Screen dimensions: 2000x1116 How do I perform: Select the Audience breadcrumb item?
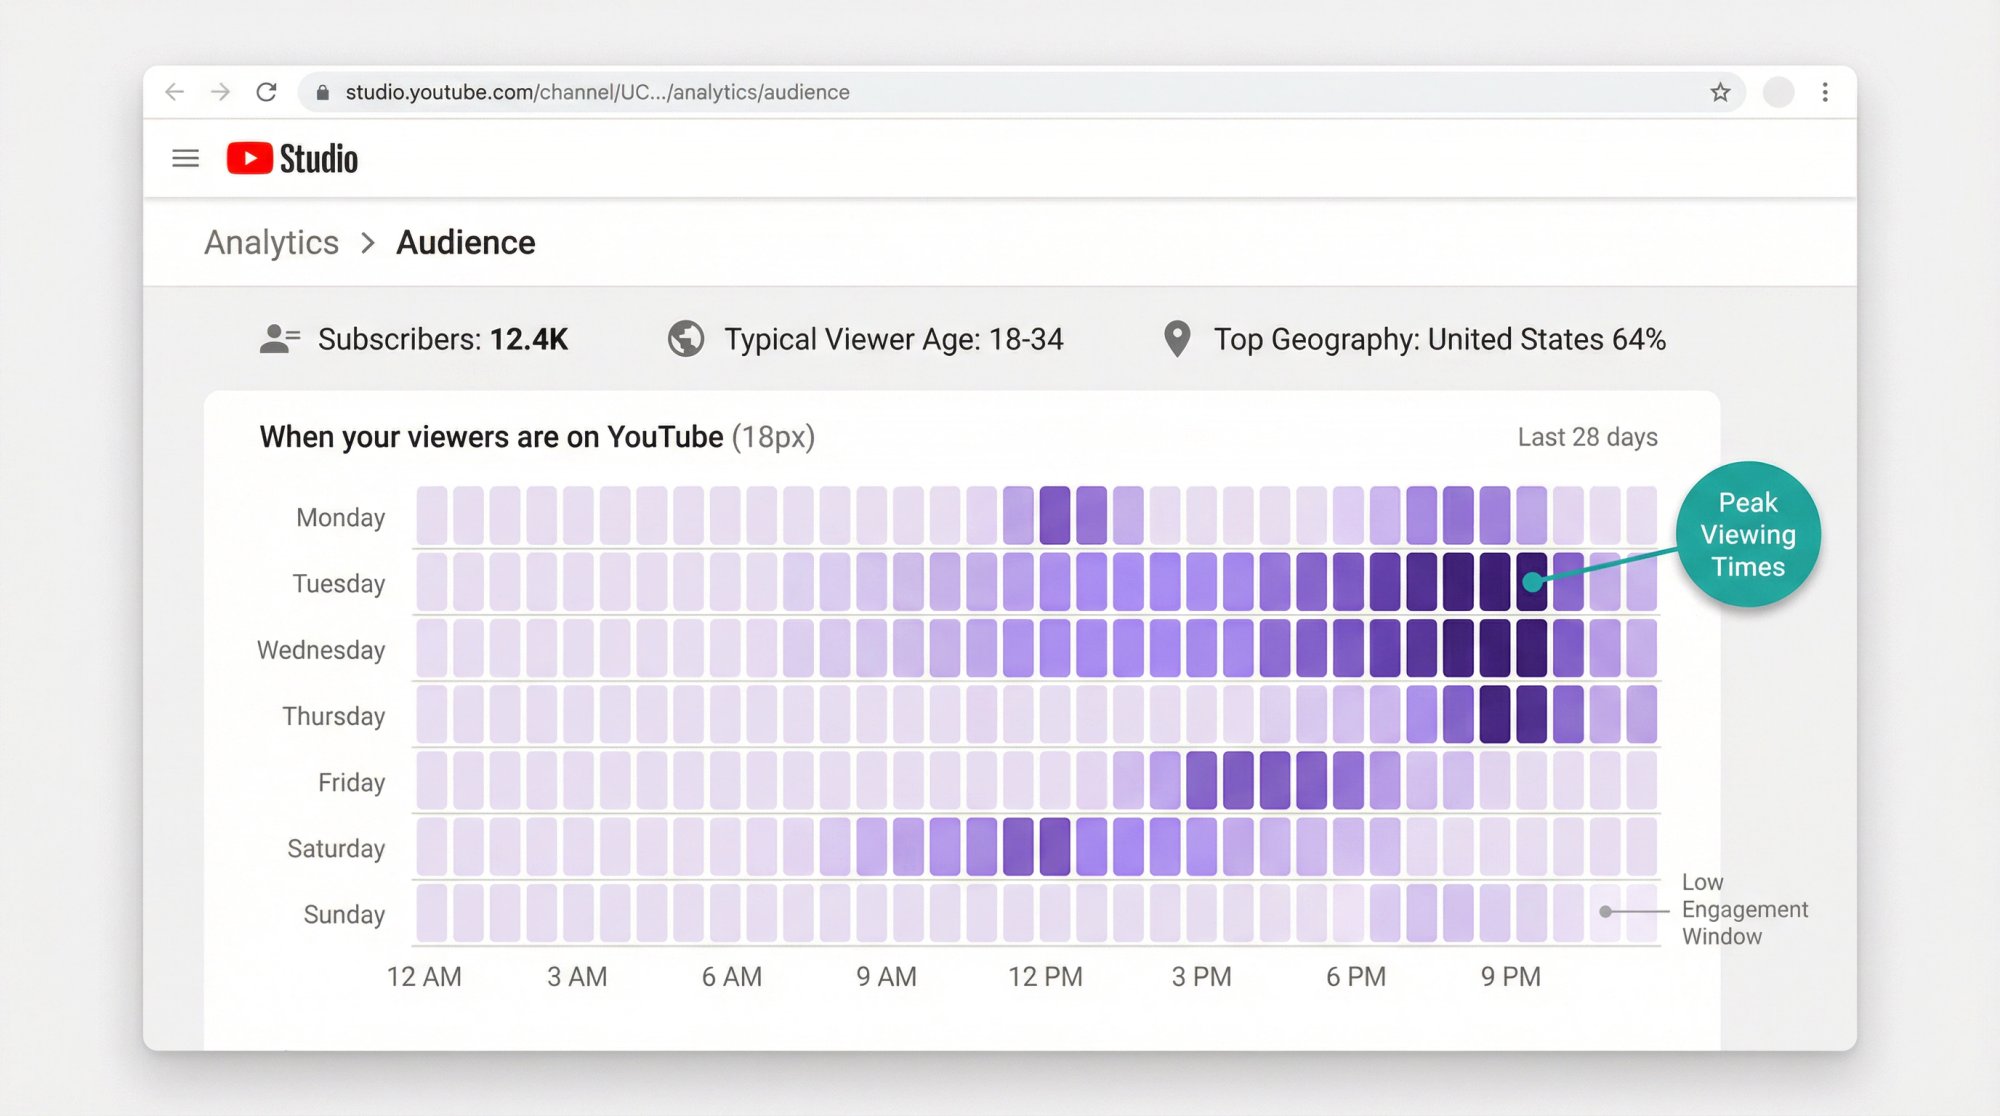(465, 243)
